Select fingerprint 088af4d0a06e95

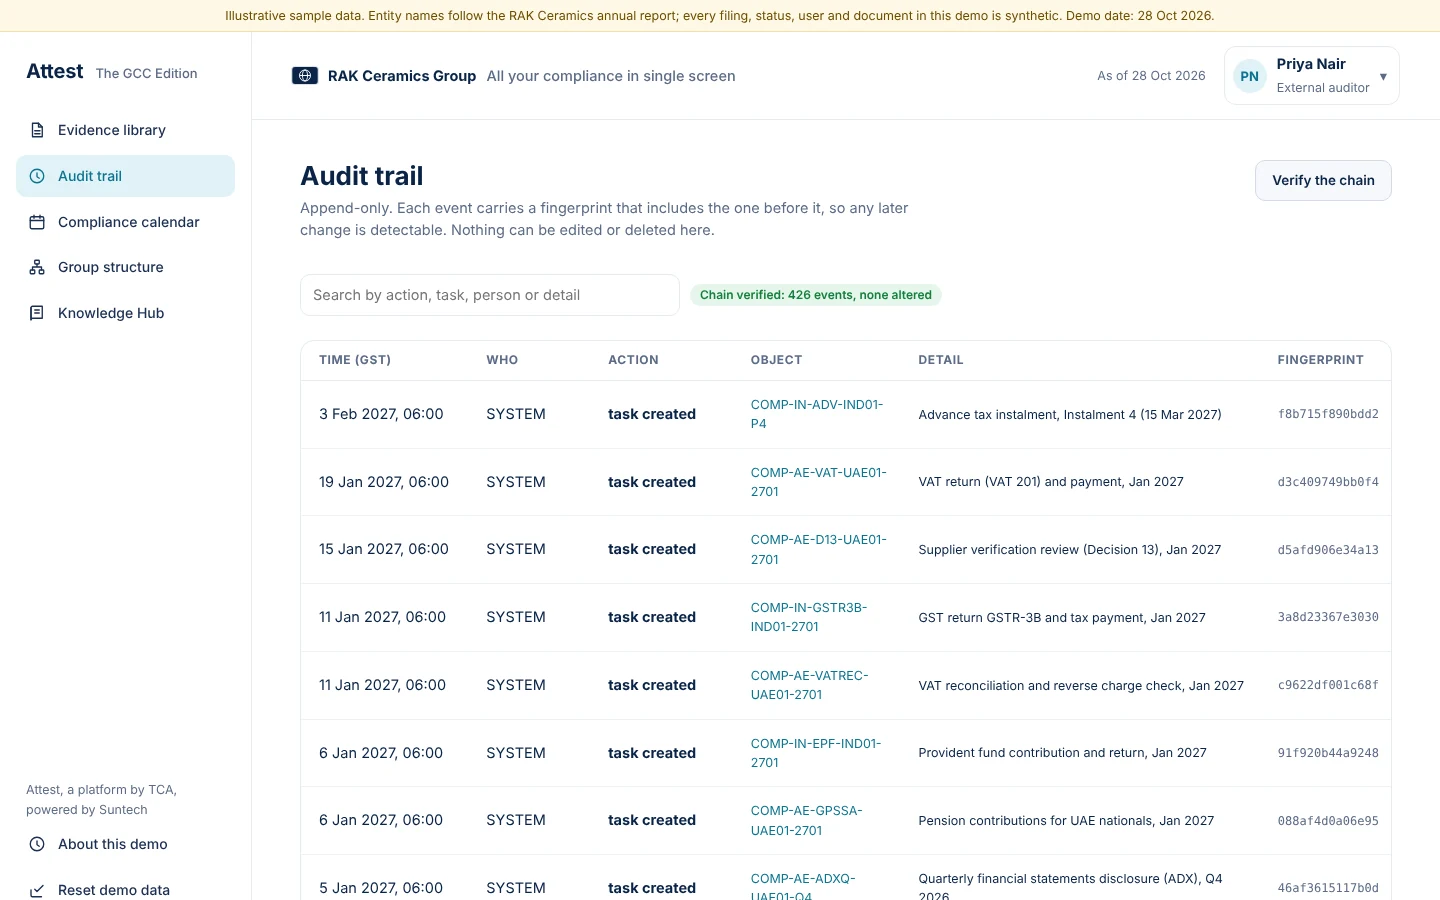point(1328,821)
